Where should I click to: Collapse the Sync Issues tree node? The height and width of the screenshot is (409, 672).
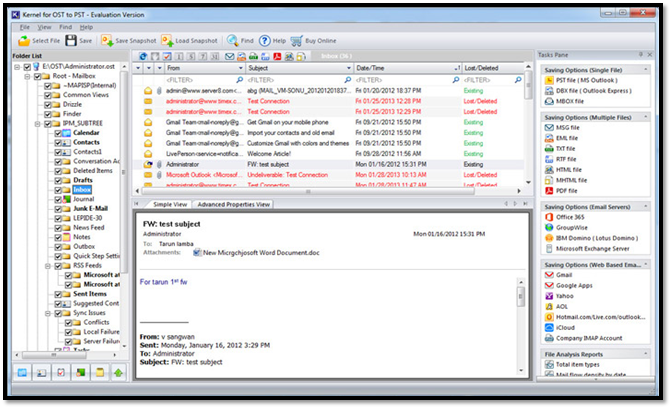48,313
